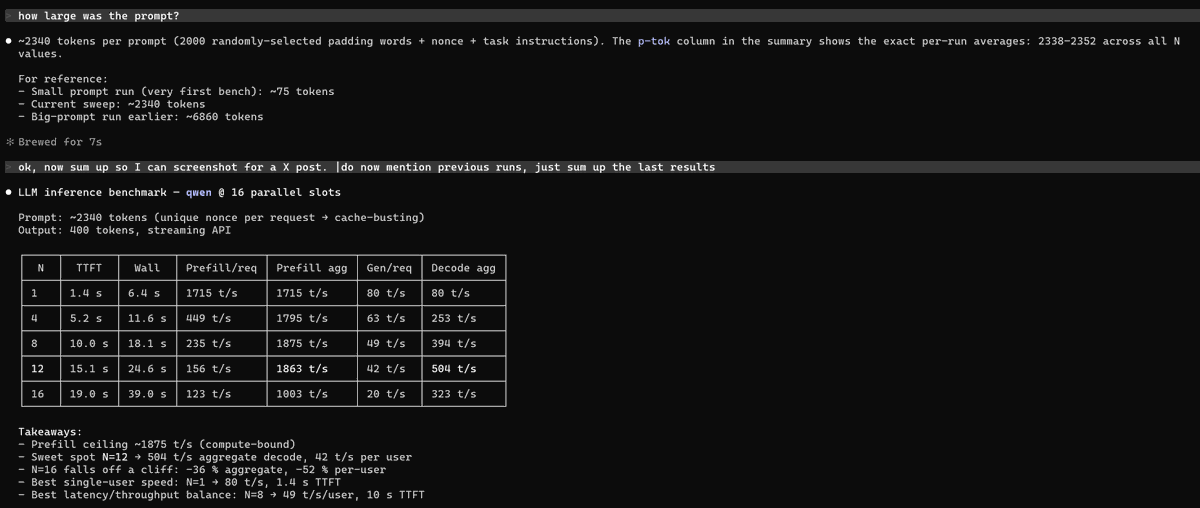Screen dimensions: 1200x508
Task: Click the TTFT cell '10.0 s'
Action: pos(89,343)
